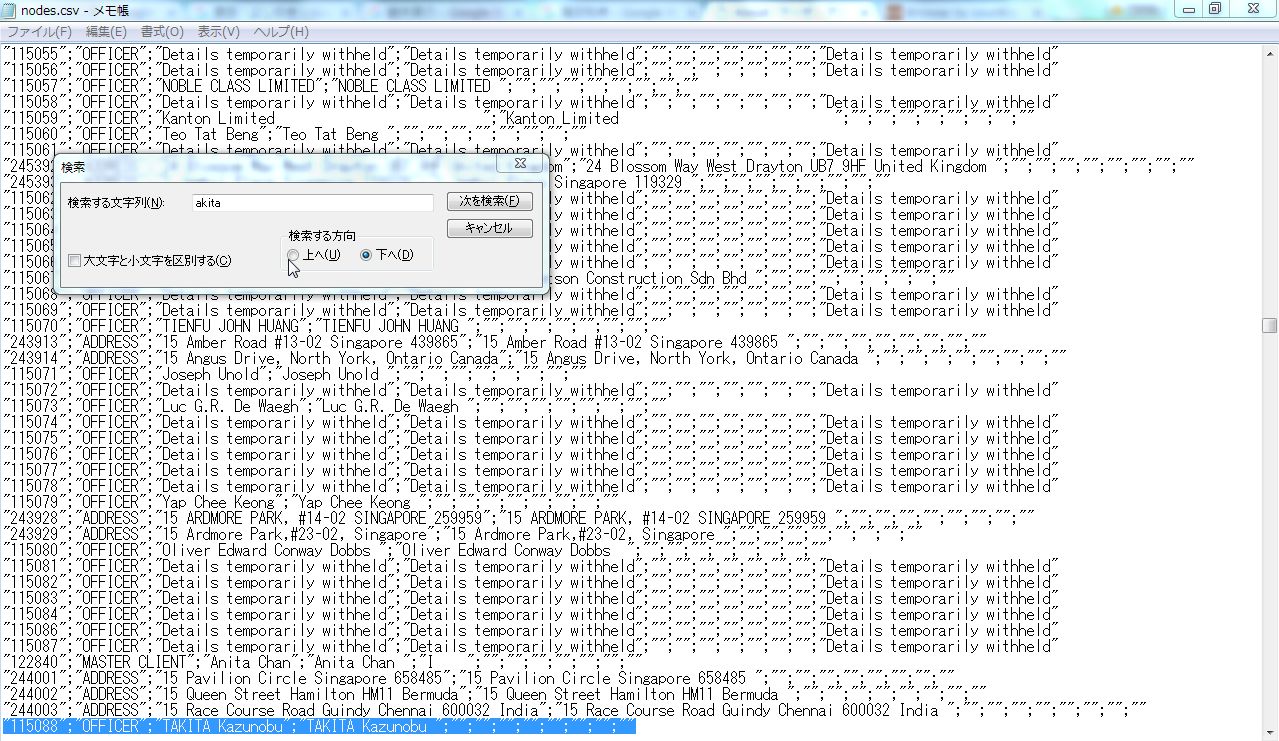Click the text "Teo Tat Beng" in line 115060

(x=210, y=135)
